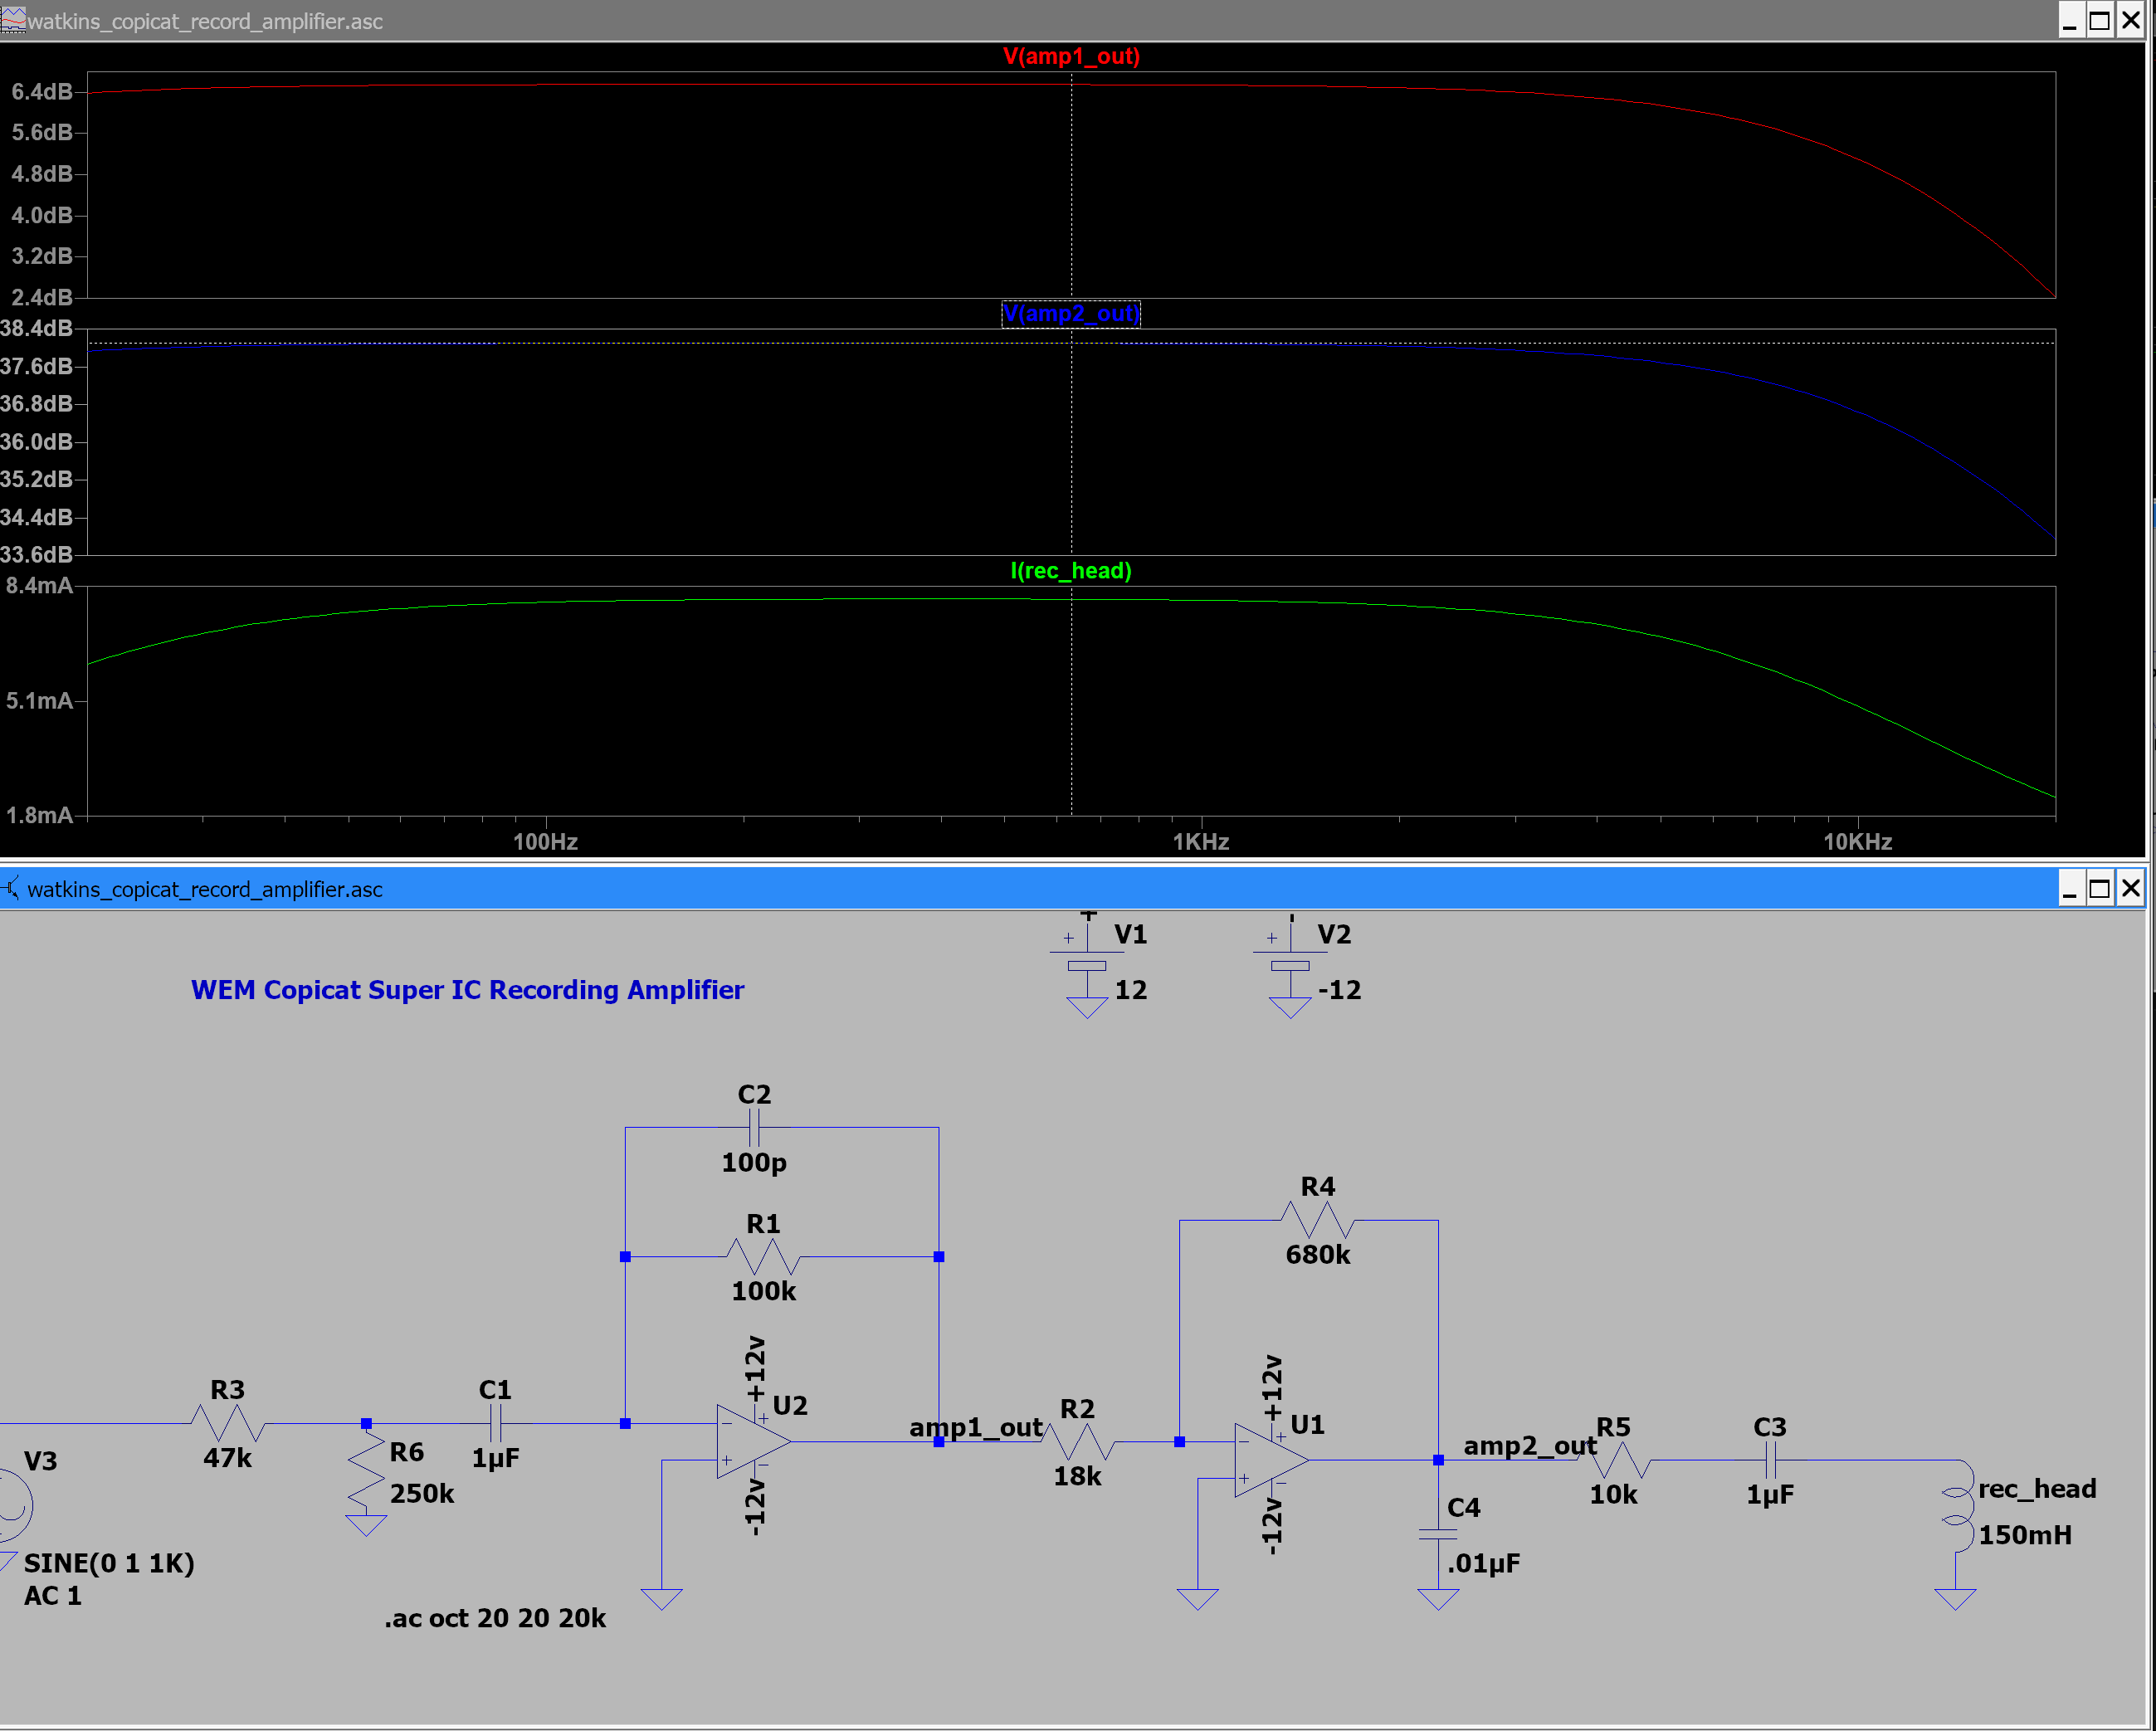Close the waveform plot window
The image size is (2156, 1731).
pyautogui.click(x=2131, y=21)
